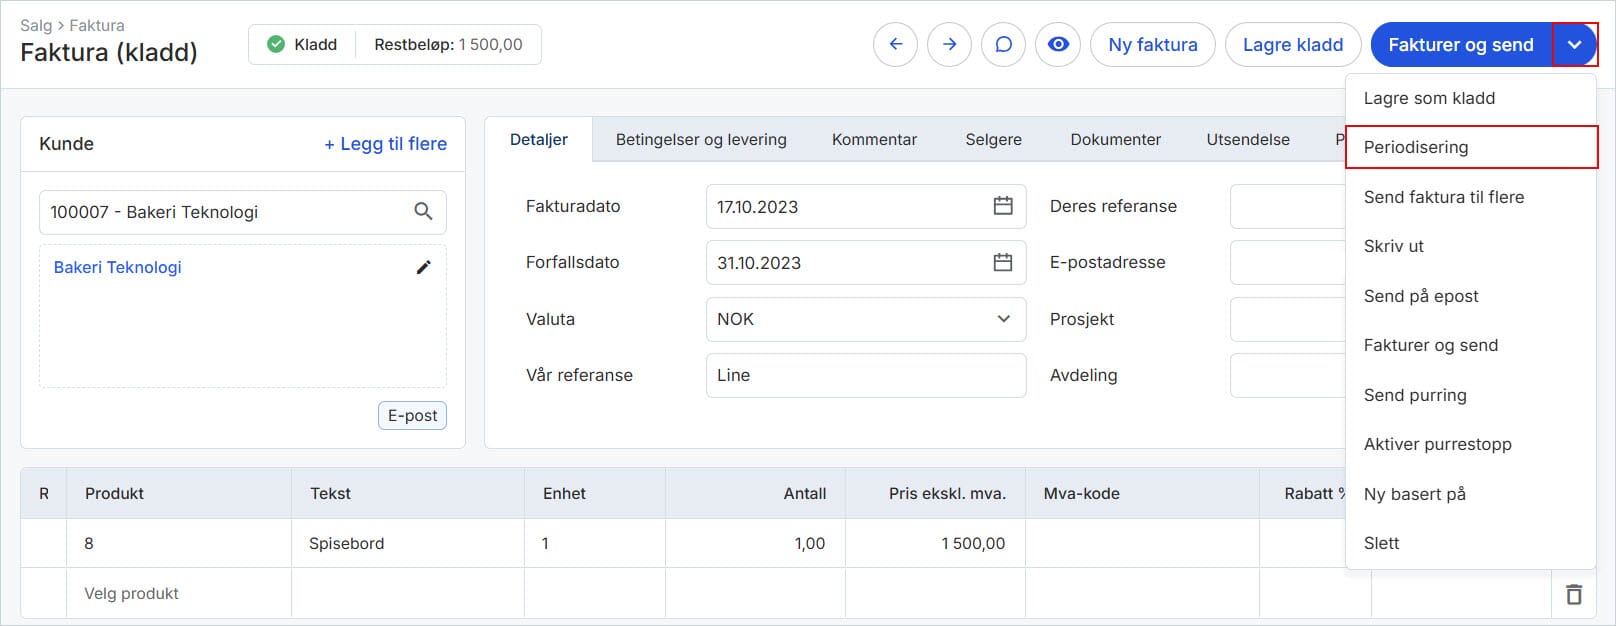1616x626 pixels.
Task: Click the Legg til flere link
Action: [385, 144]
